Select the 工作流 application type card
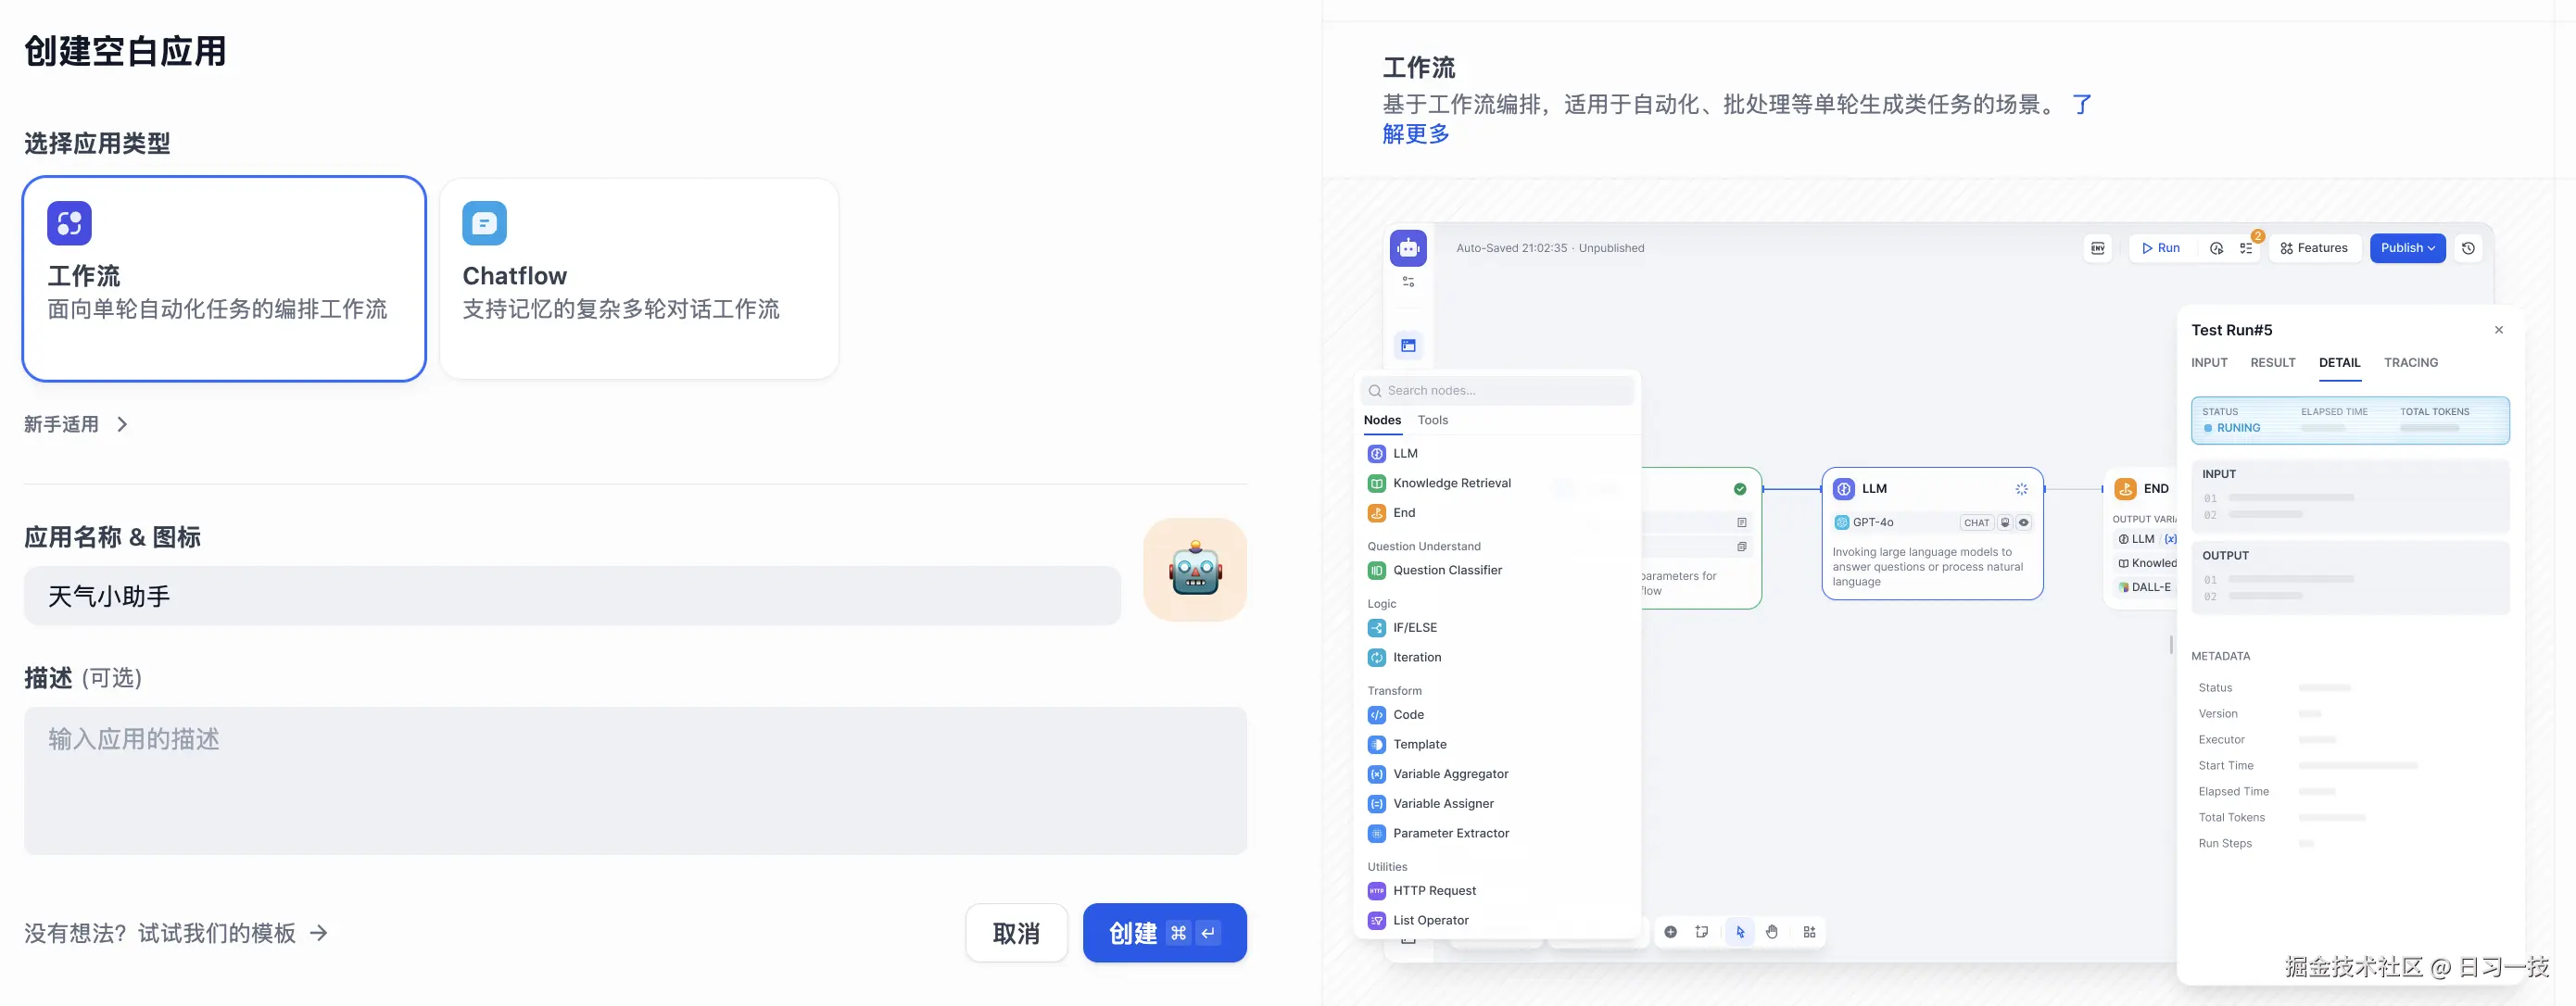Viewport: 2576px width, 1006px height. (x=224, y=279)
